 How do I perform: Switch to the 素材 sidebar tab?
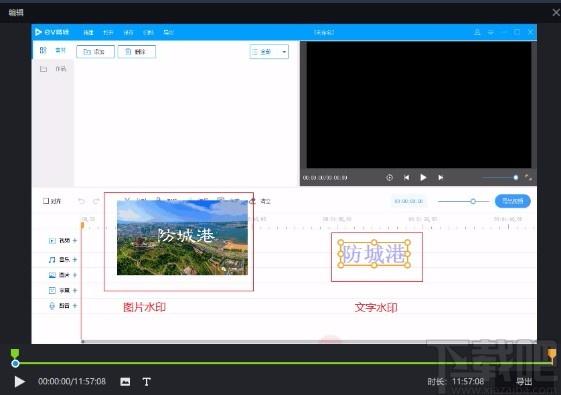(x=53, y=50)
